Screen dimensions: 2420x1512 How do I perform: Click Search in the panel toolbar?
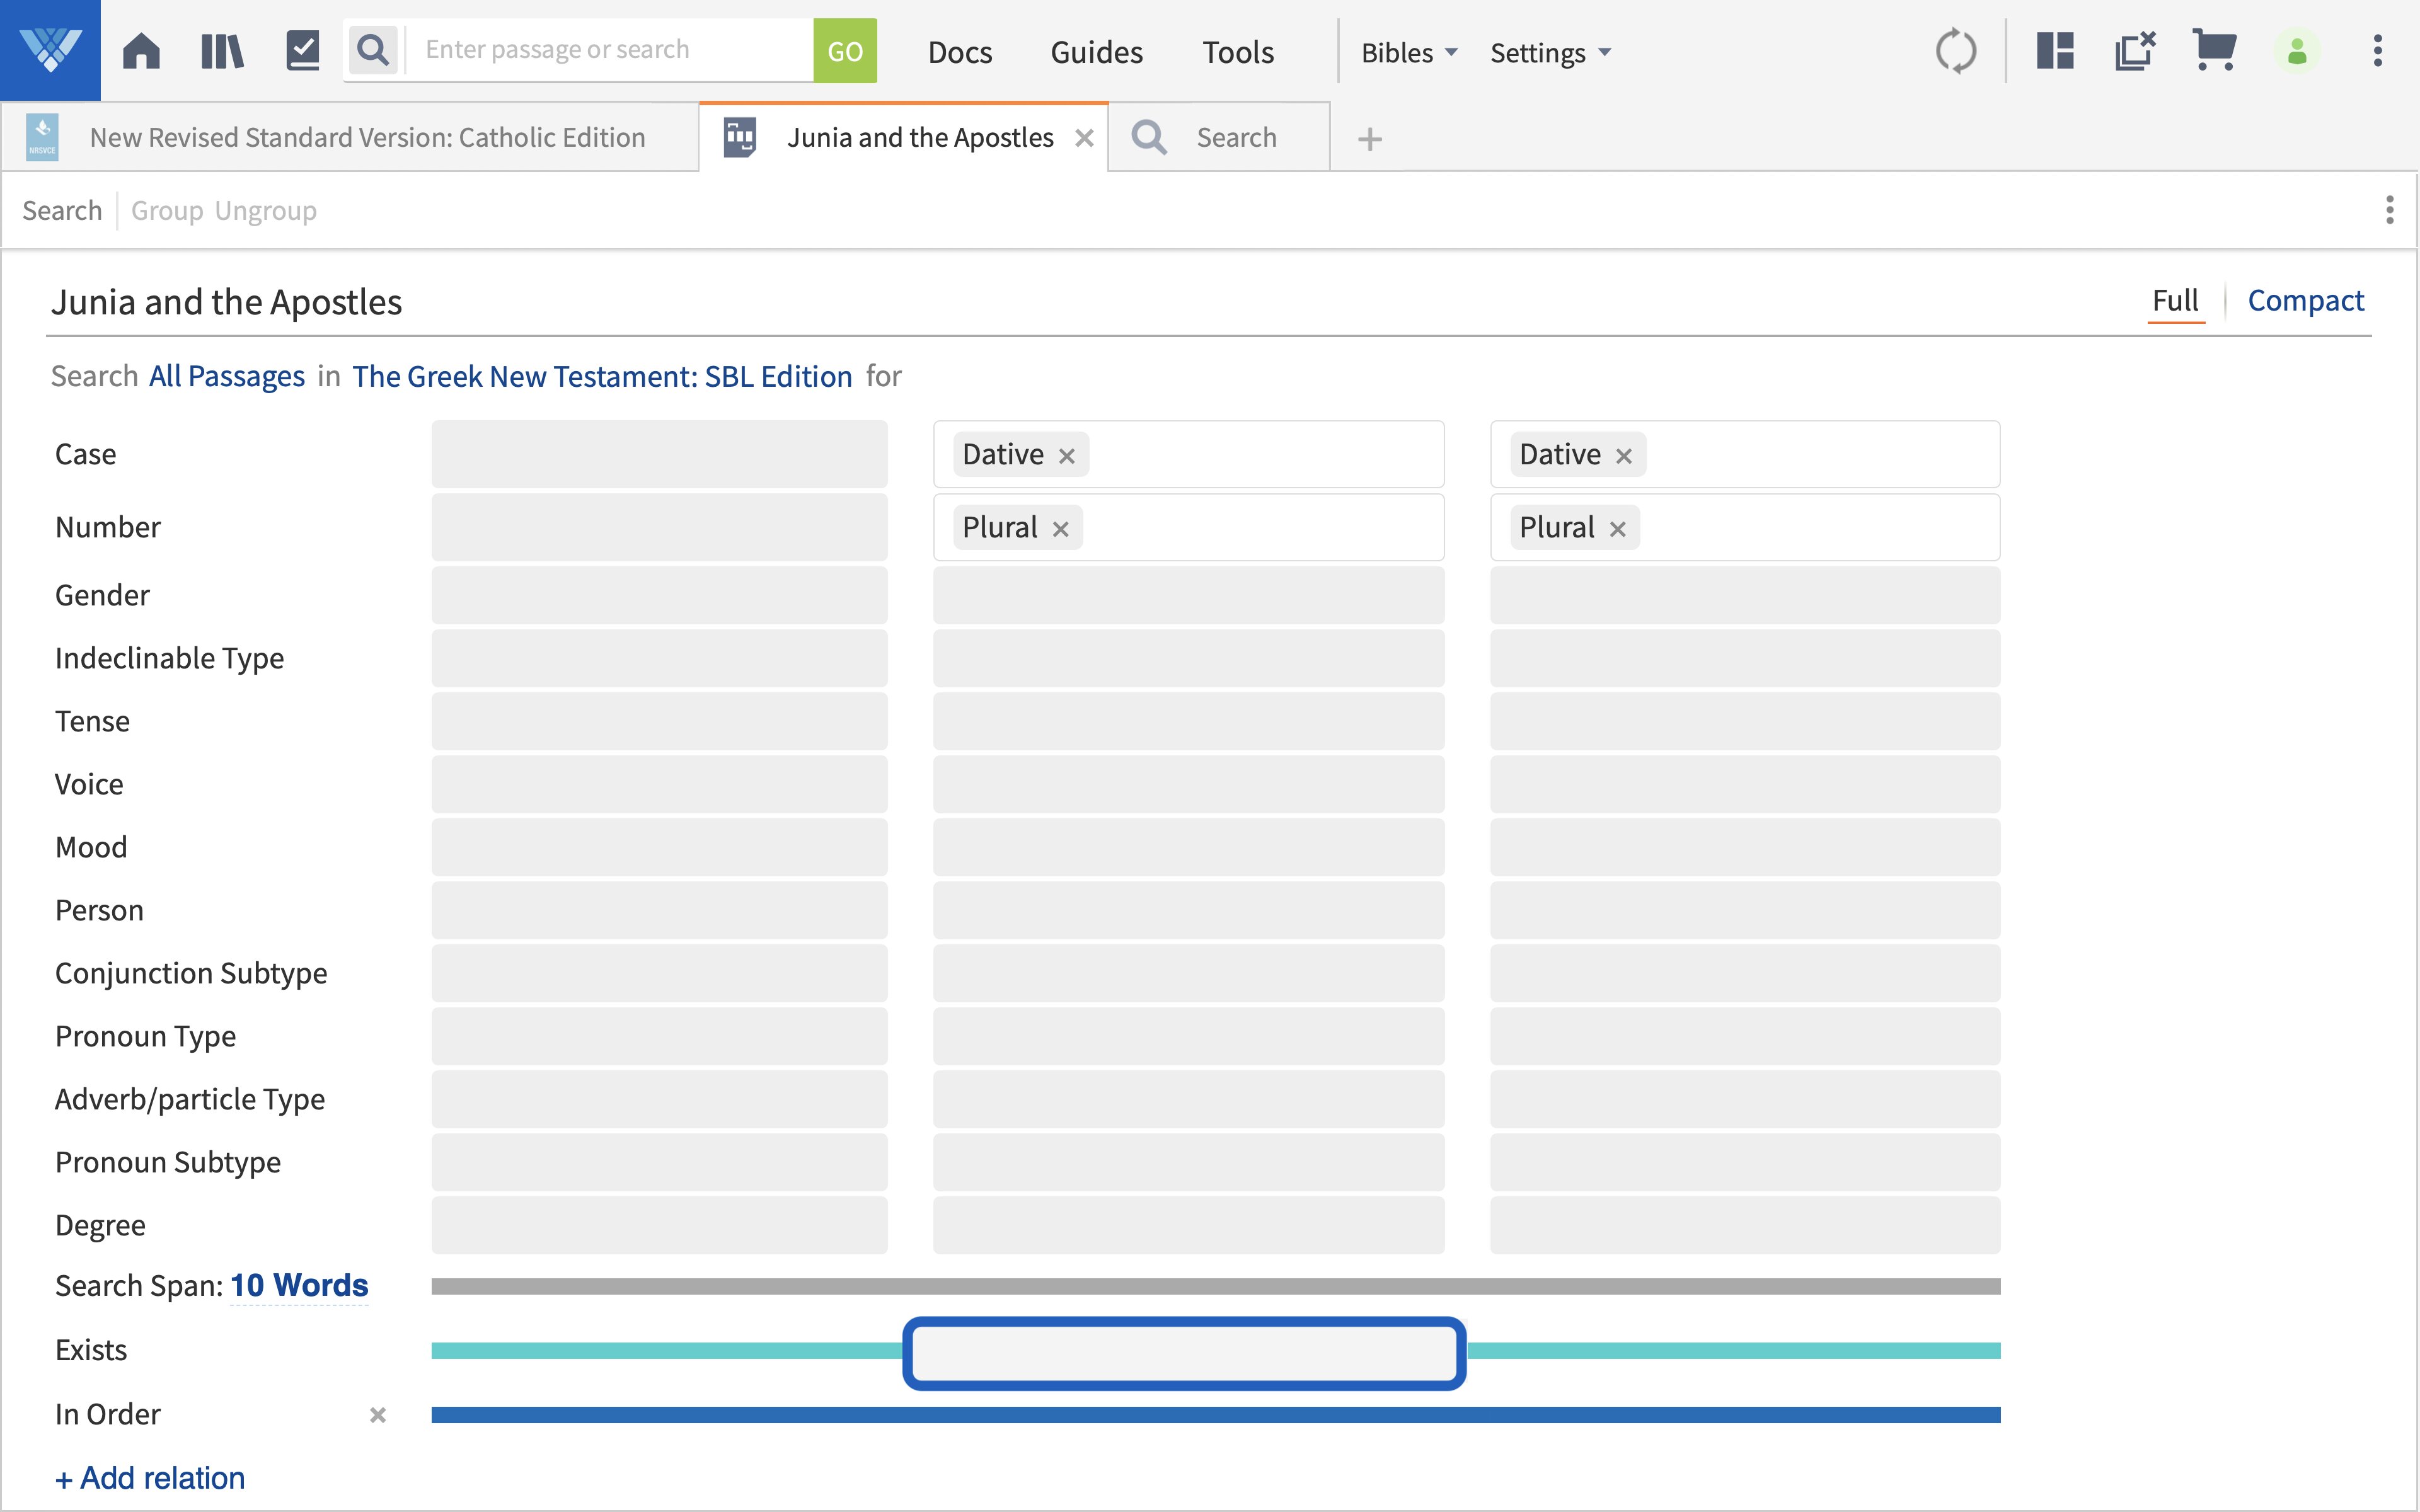click(x=62, y=210)
